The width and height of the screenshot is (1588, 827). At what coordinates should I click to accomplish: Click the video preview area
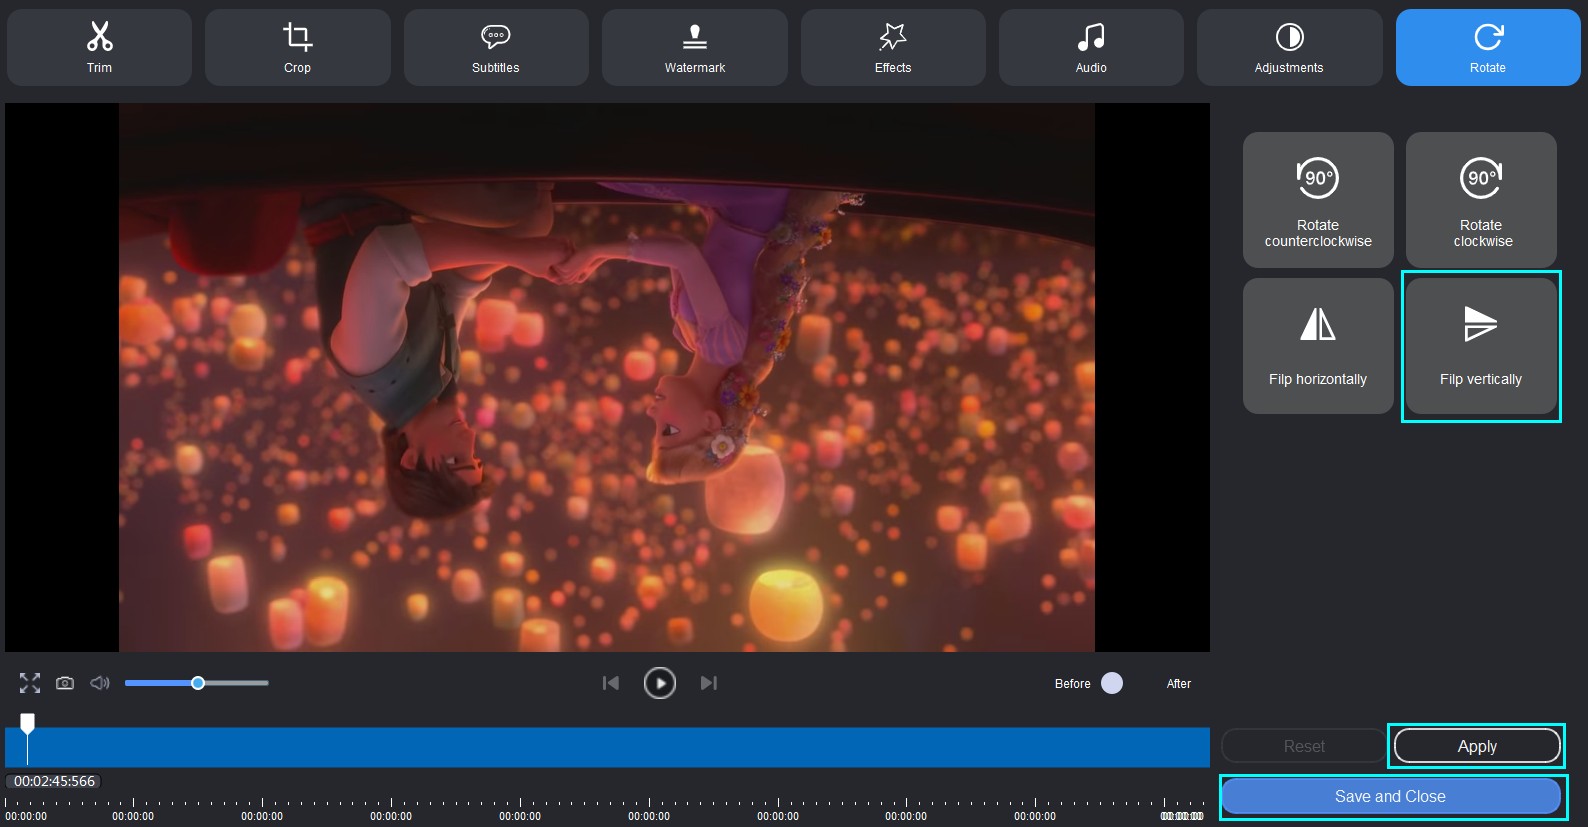(607, 377)
